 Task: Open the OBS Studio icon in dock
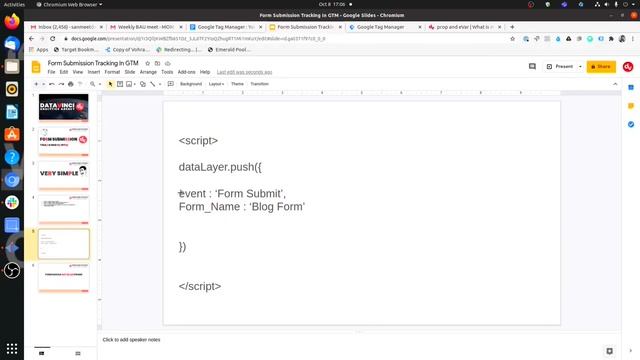(x=12, y=270)
